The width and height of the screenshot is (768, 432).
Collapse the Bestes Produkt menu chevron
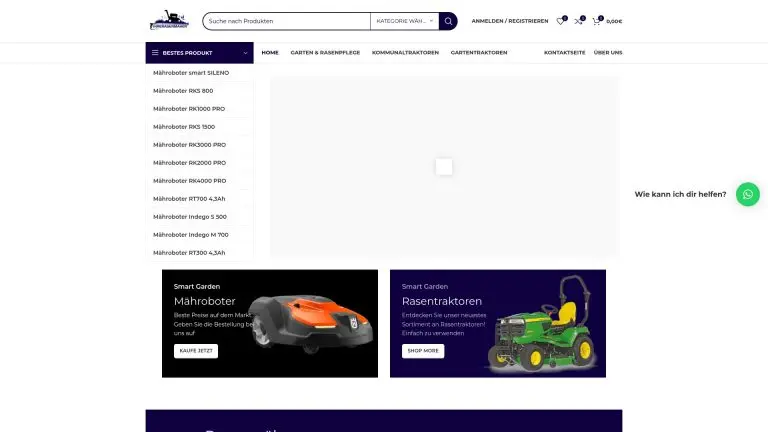tap(244, 52)
